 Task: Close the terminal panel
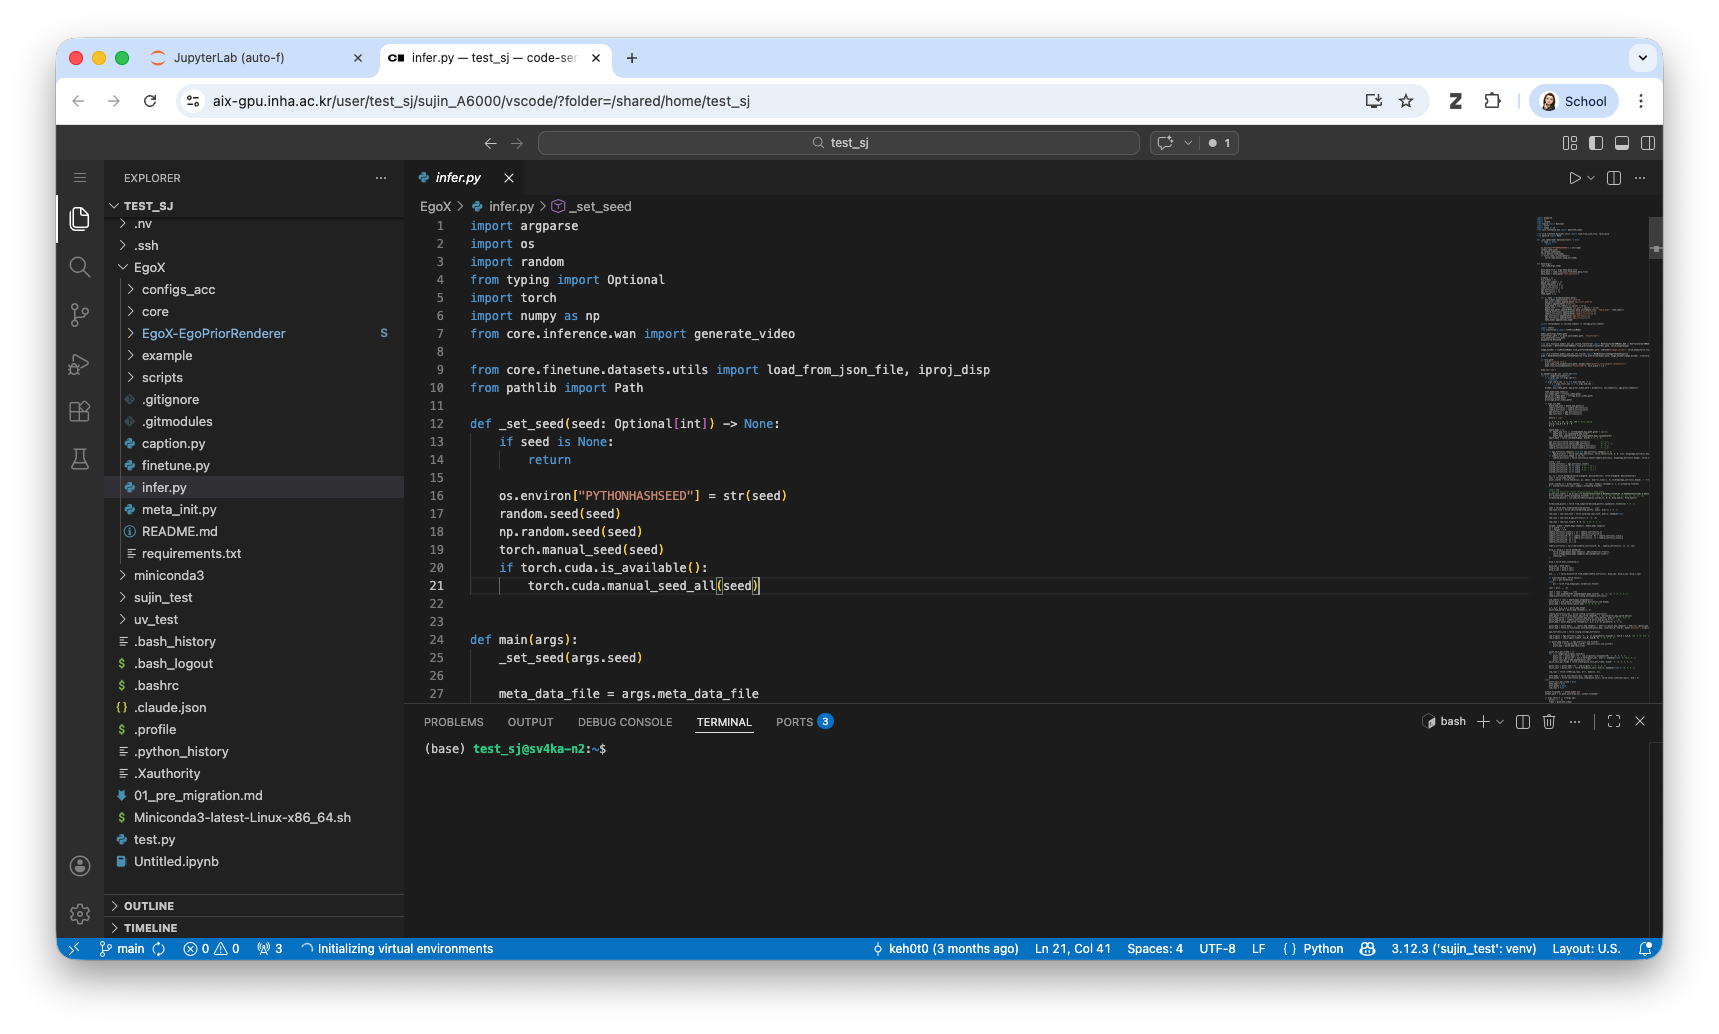(x=1640, y=722)
